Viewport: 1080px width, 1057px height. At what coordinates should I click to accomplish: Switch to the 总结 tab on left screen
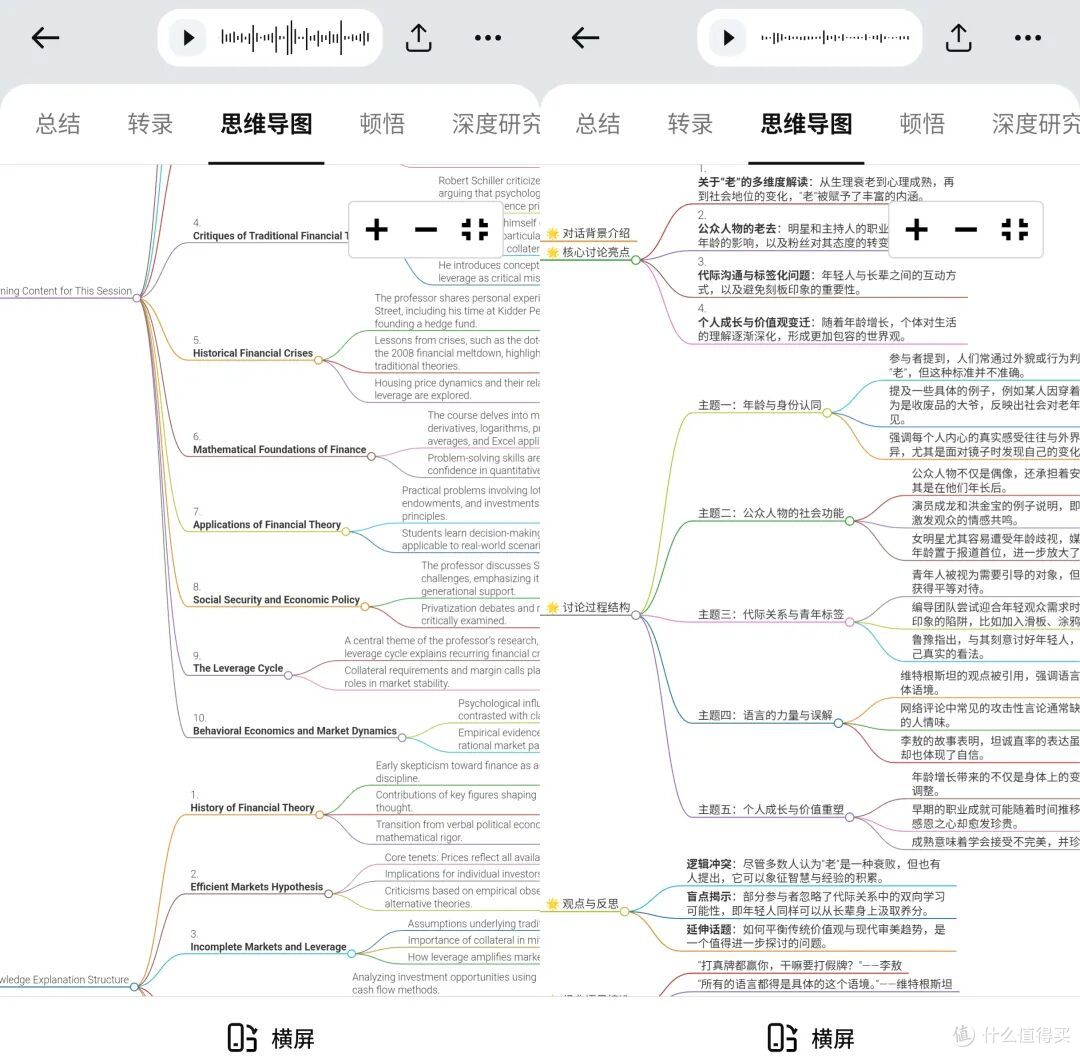(58, 124)
